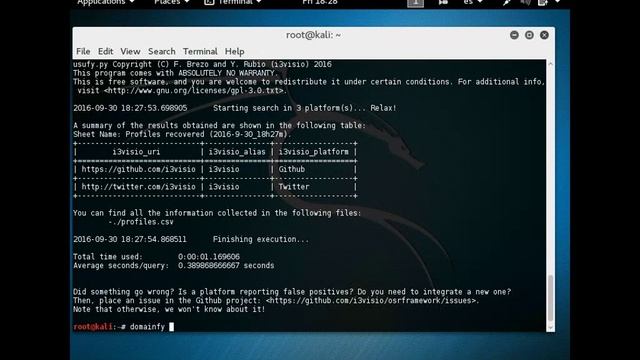Click the gnu.org gpl-3.0.txt license URL
Viewport: 640px width, 360px height.
pos(195,91)
